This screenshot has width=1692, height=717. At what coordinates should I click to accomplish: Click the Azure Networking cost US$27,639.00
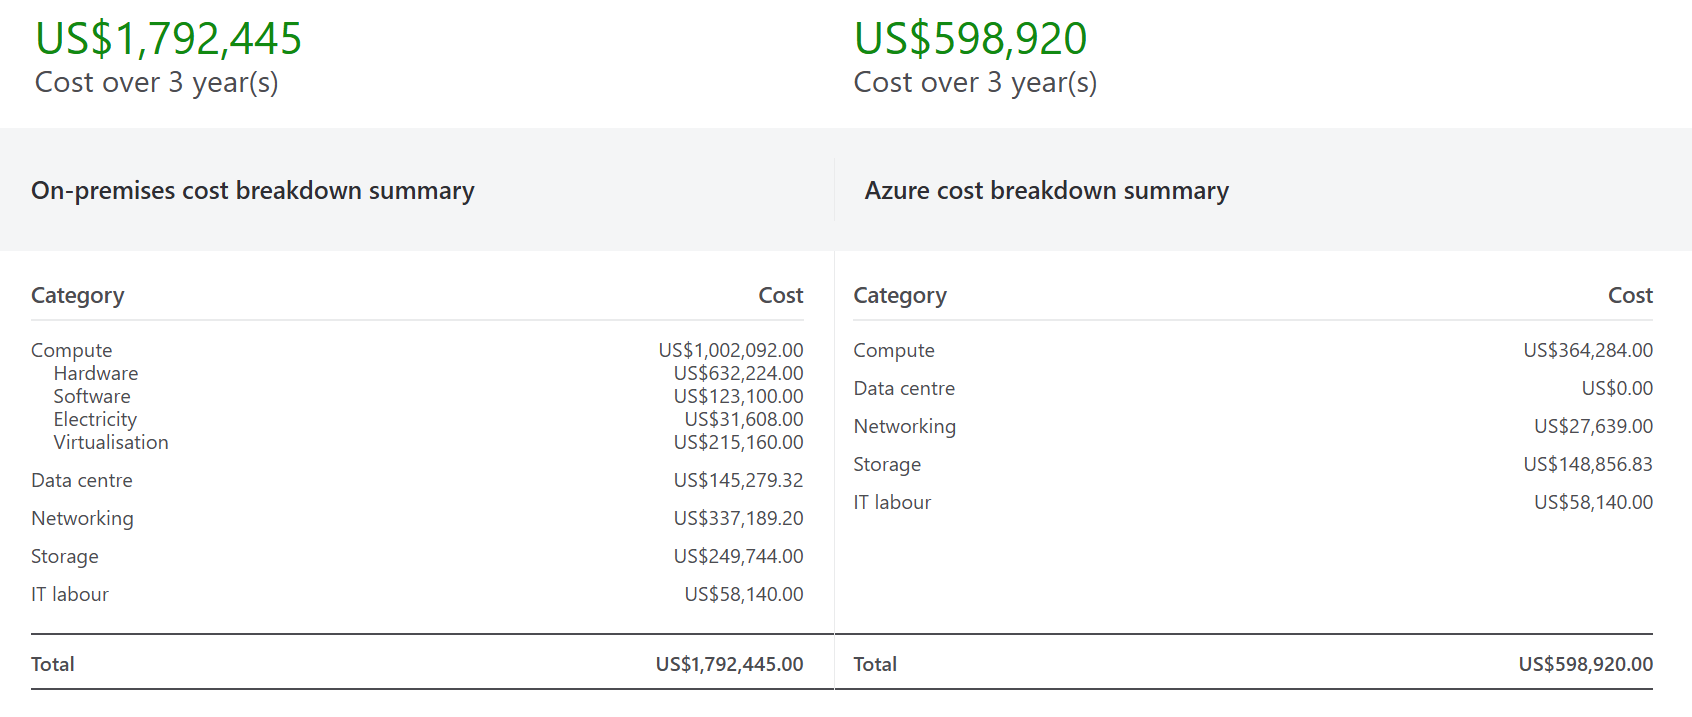(x=1593, y=426)
